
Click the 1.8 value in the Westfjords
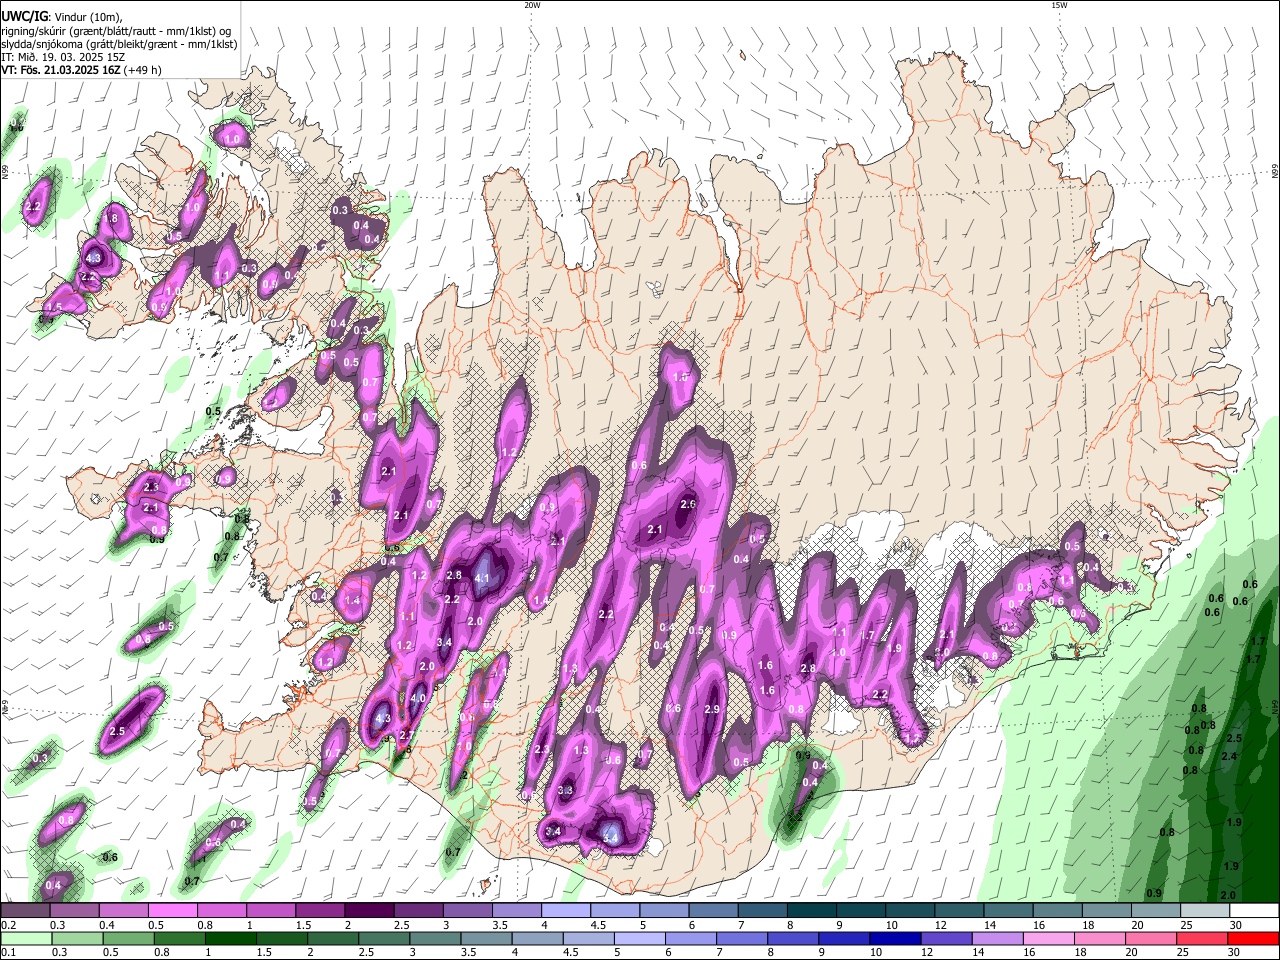111,218
